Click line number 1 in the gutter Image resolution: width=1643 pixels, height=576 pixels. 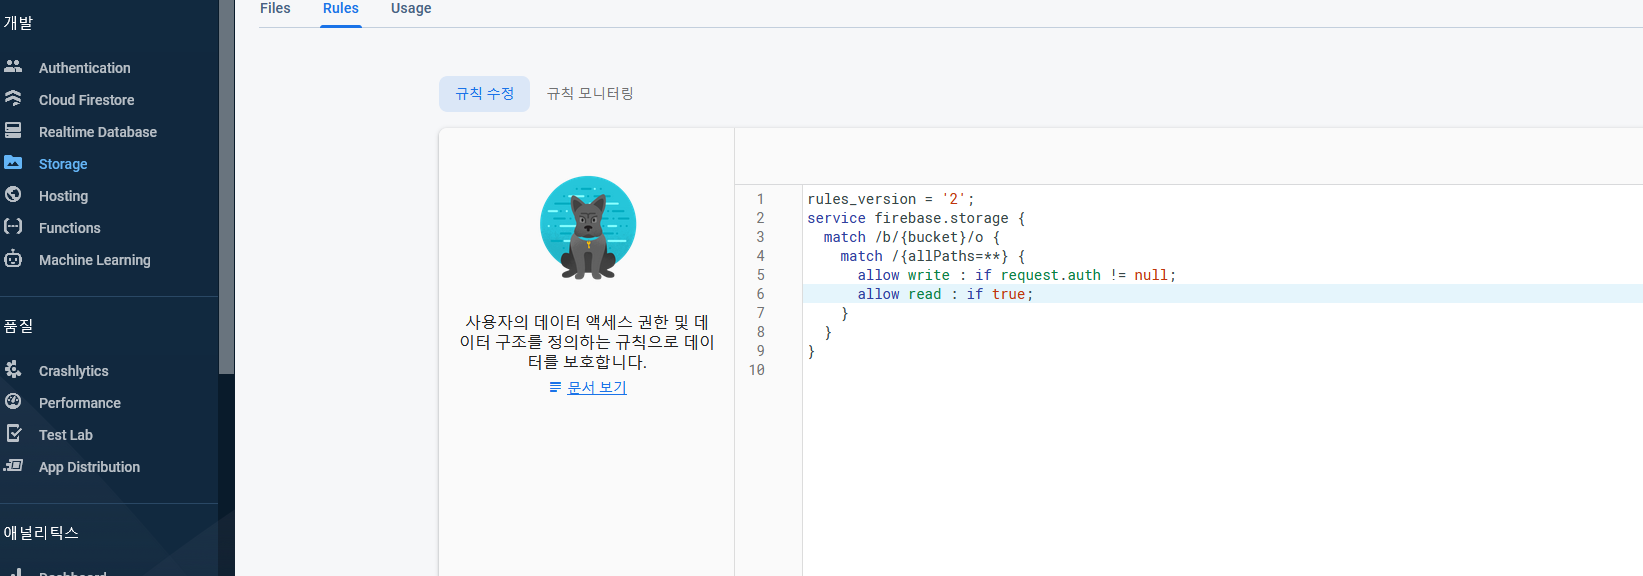[x=760, y=199]
